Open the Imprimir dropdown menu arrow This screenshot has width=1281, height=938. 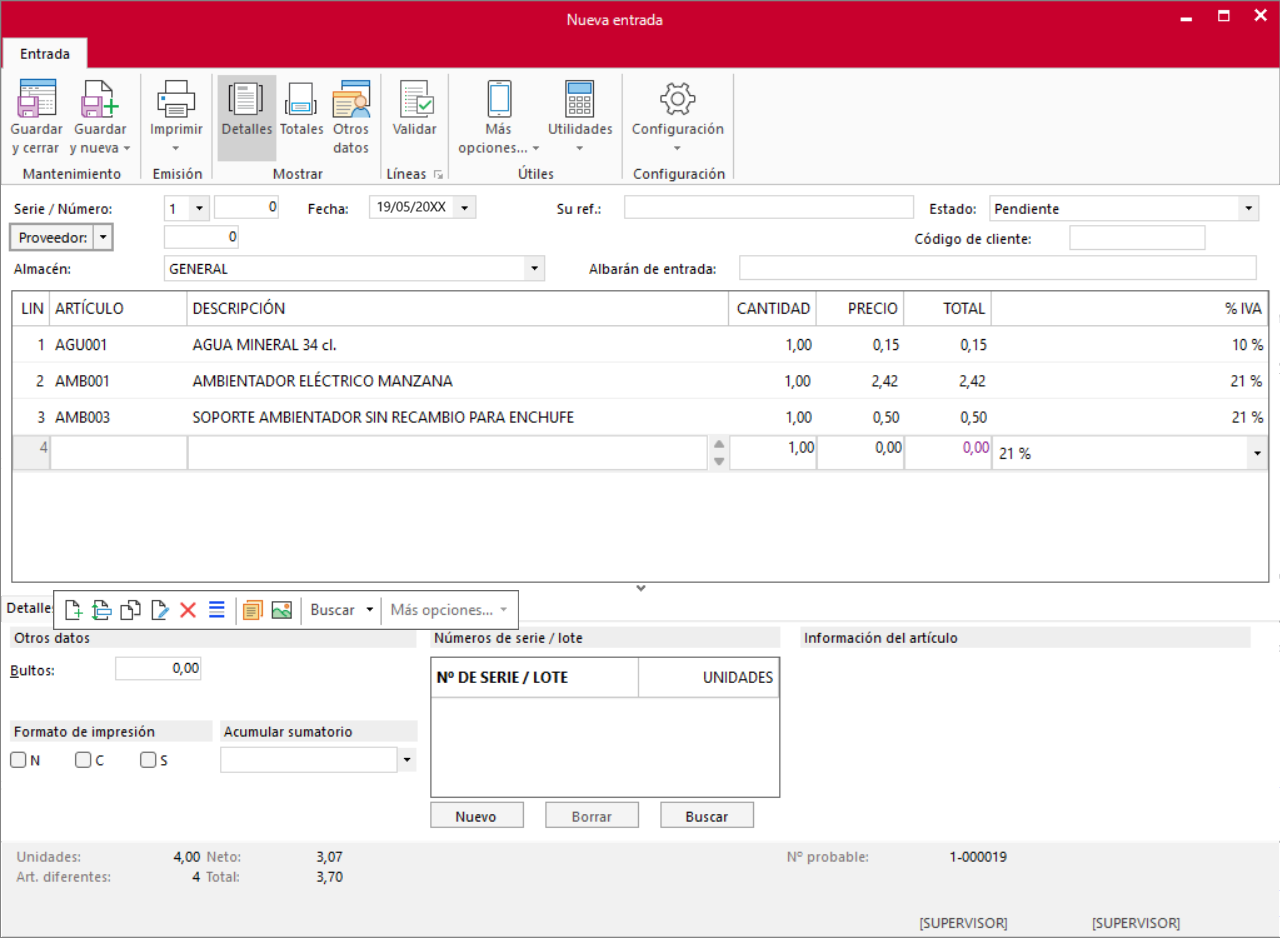(x=176, y=148)
